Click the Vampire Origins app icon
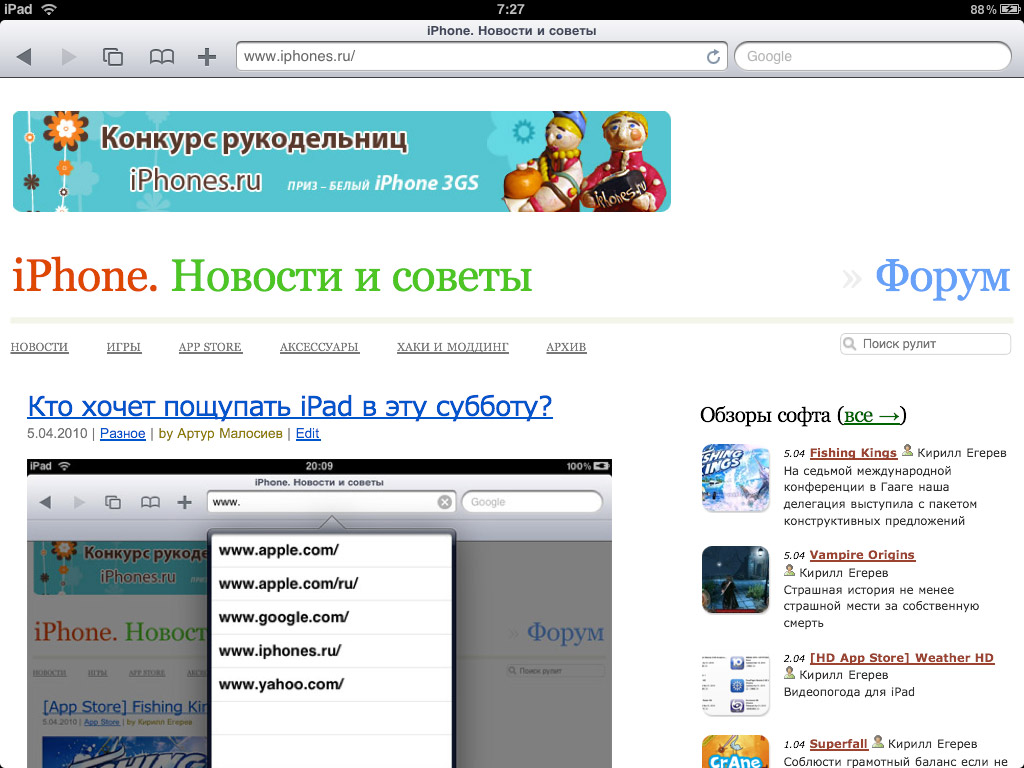This screenshot has width=1024, height=768. (x=735, y=580)
